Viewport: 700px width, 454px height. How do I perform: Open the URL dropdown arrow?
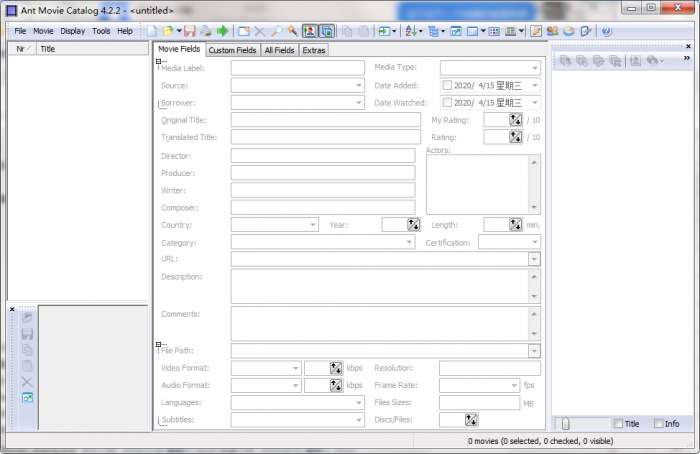(x=534, y=259)
